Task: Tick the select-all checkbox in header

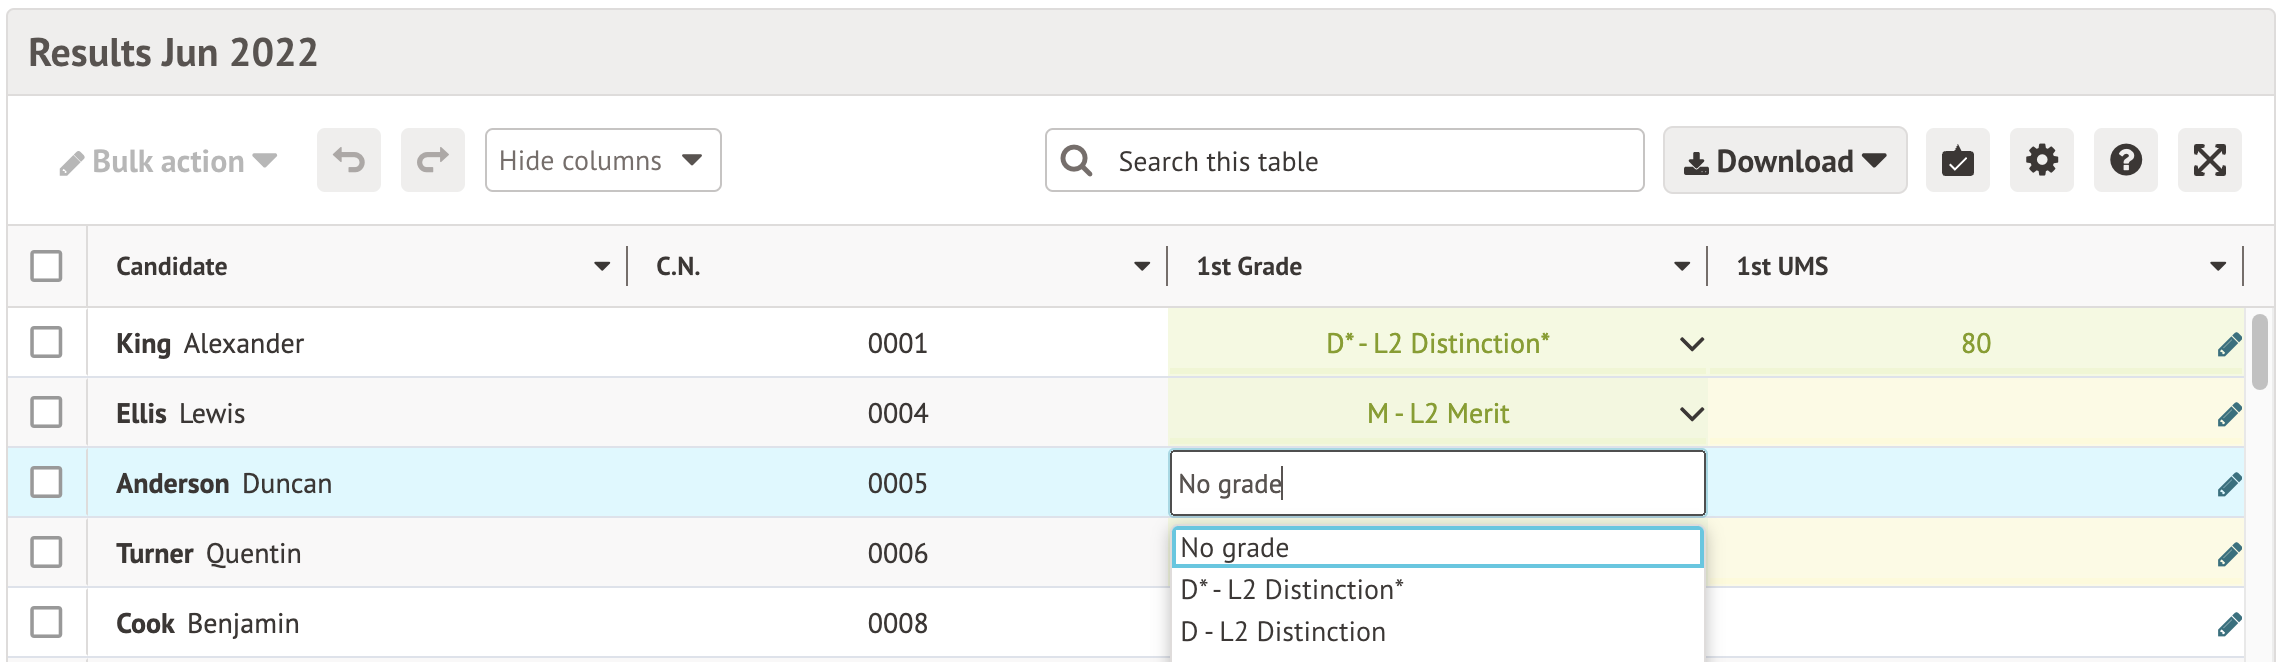Action: (46, 266)
